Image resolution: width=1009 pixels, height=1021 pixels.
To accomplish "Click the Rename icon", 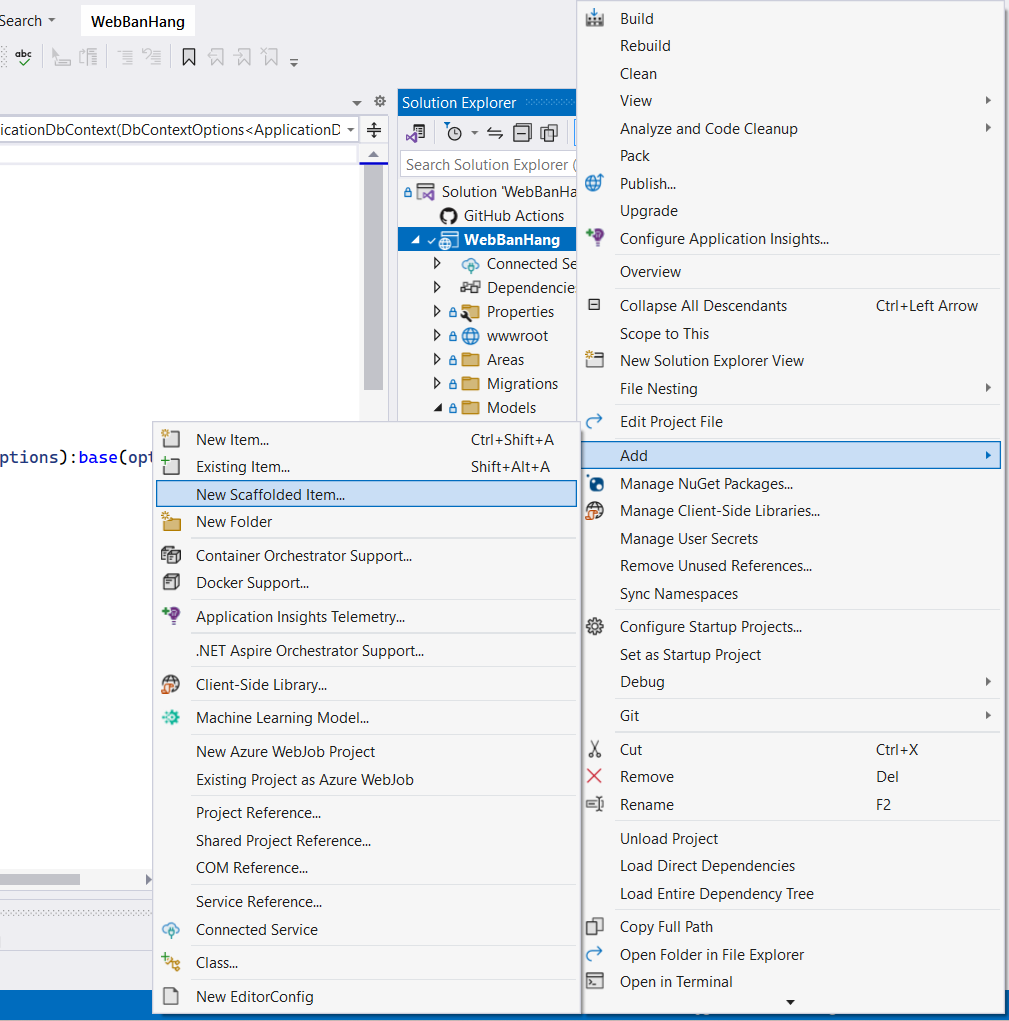I will pos(595,804).
